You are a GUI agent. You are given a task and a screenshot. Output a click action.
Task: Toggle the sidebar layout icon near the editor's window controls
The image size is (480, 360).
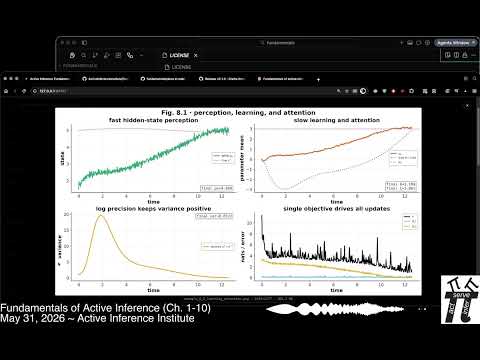[x=84, y=43]
